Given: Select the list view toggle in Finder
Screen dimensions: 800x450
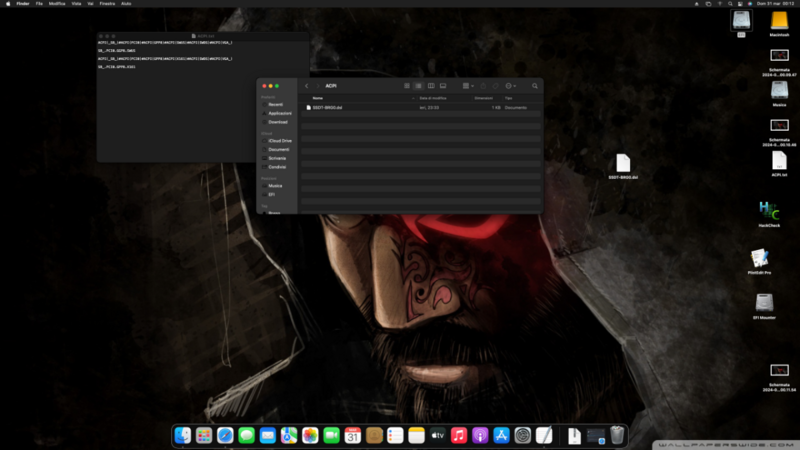Looking at the screenshot, I should click(419, 86).
